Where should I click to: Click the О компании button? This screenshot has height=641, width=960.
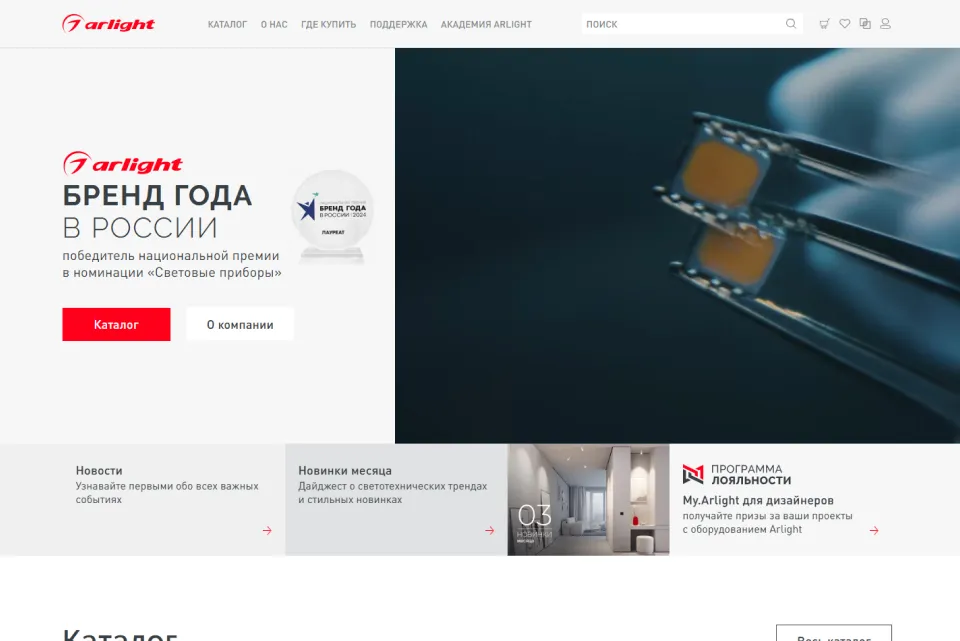240,324
